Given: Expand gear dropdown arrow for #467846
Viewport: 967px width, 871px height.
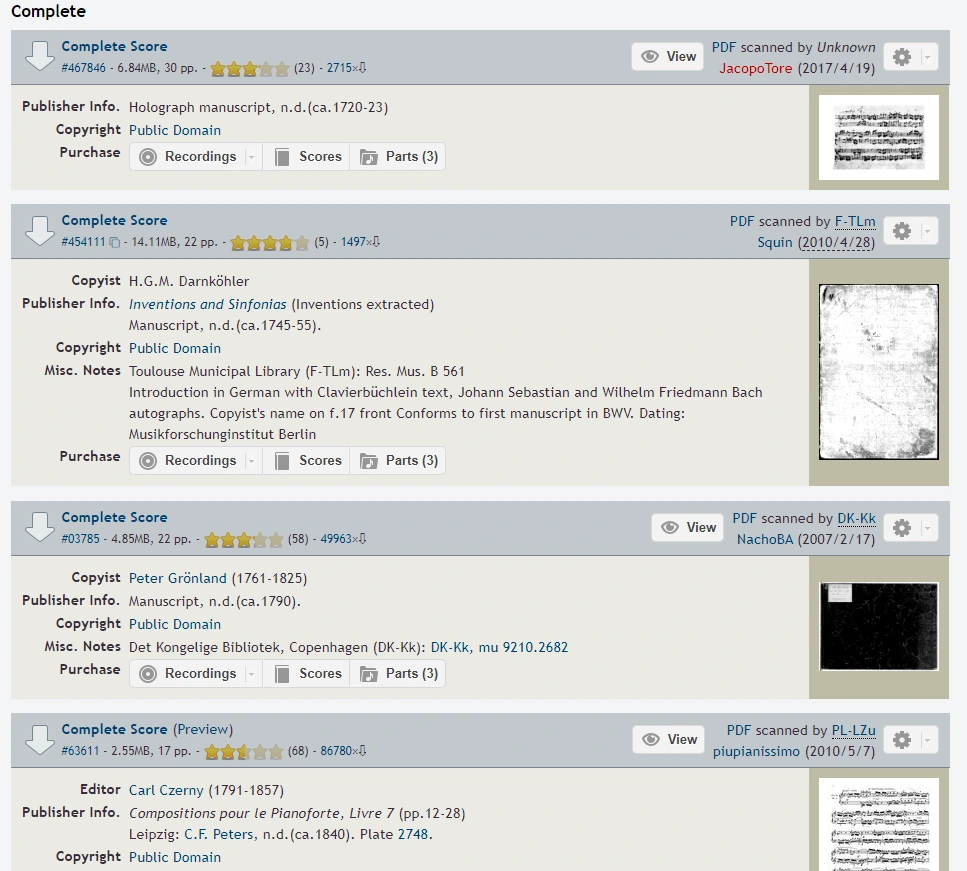Looking at the screenshot, I should click(x=927, y=57).
